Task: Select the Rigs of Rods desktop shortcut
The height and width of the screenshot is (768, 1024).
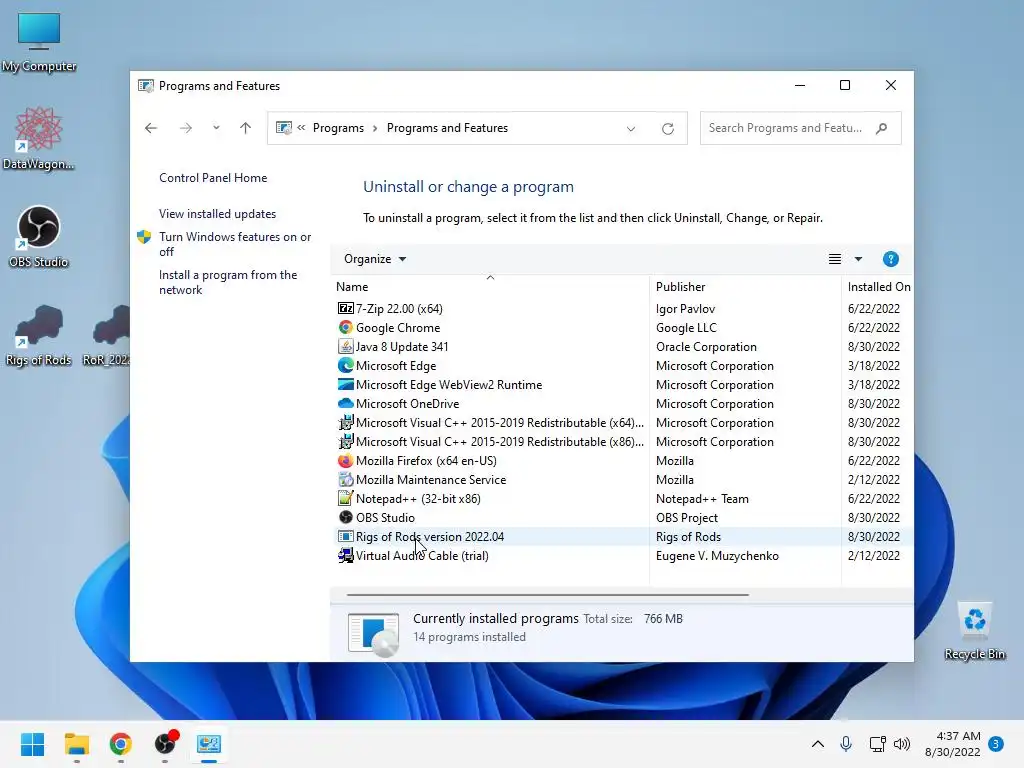Action: click(x=39, y=334)
